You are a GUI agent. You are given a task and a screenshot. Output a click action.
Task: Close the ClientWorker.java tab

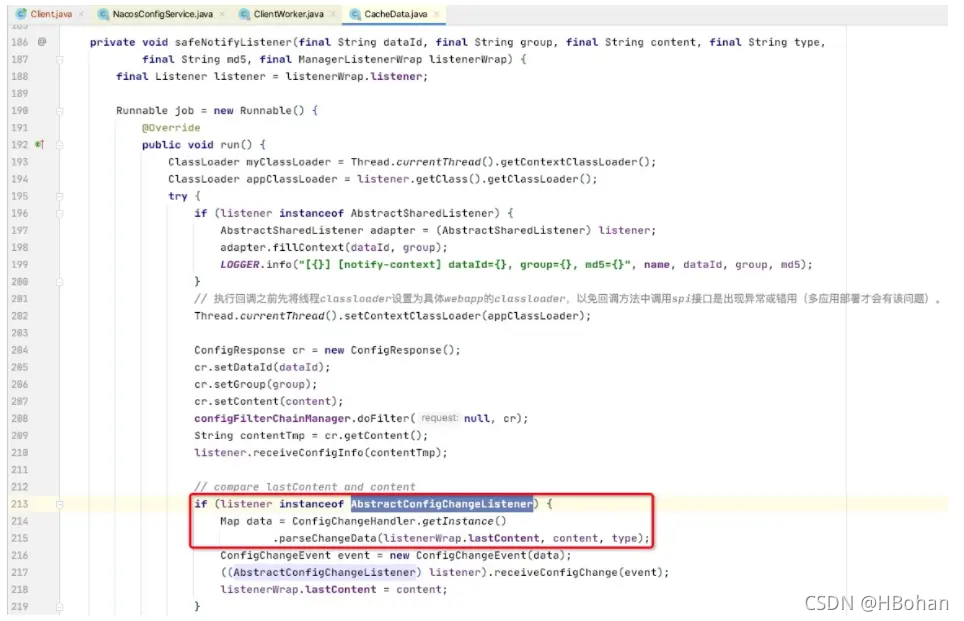tap(333, 14)
